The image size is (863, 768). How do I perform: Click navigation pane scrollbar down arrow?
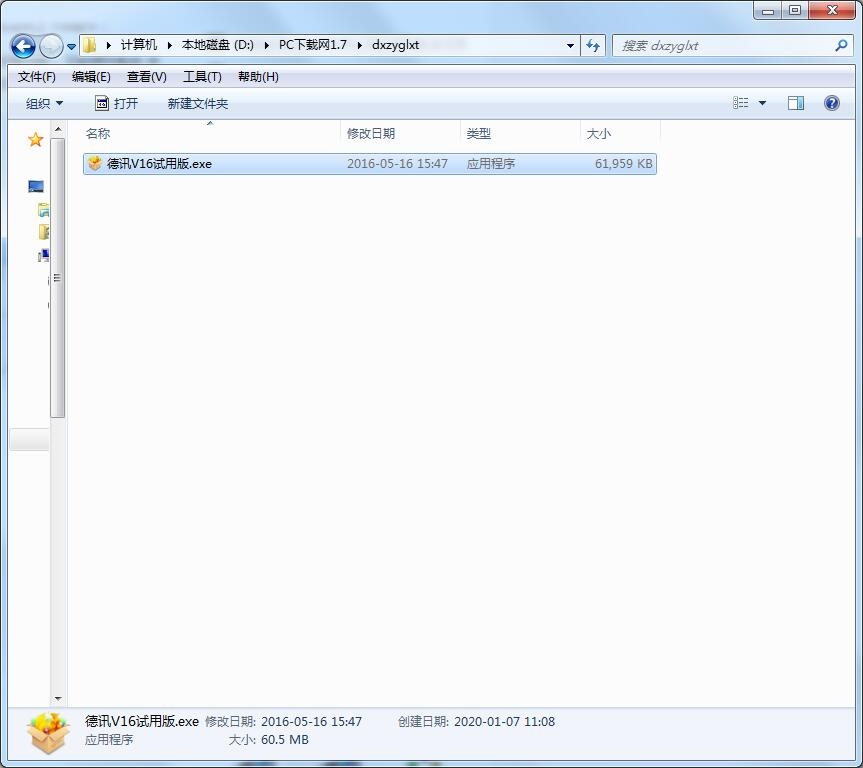pos(58,699)
